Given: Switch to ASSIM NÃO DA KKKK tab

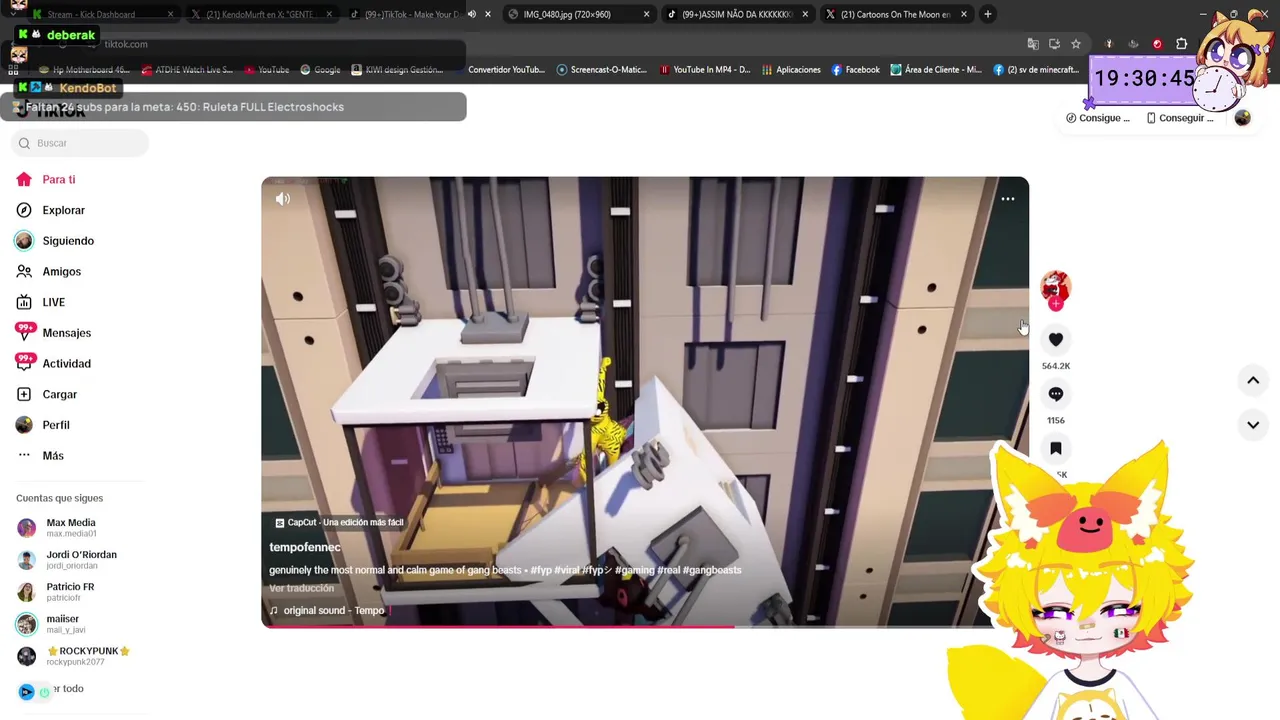Looking at the screenshot, I should coord(736,14).
